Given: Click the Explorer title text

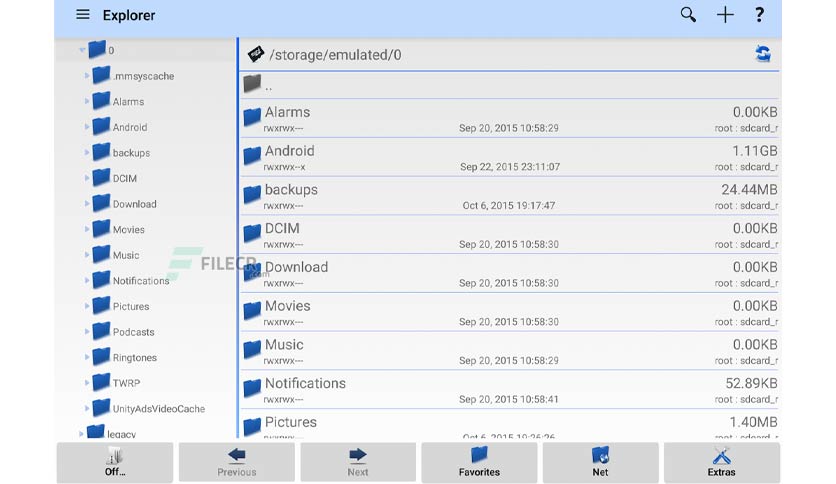Looking at the screenshot, I should point(129,15).
